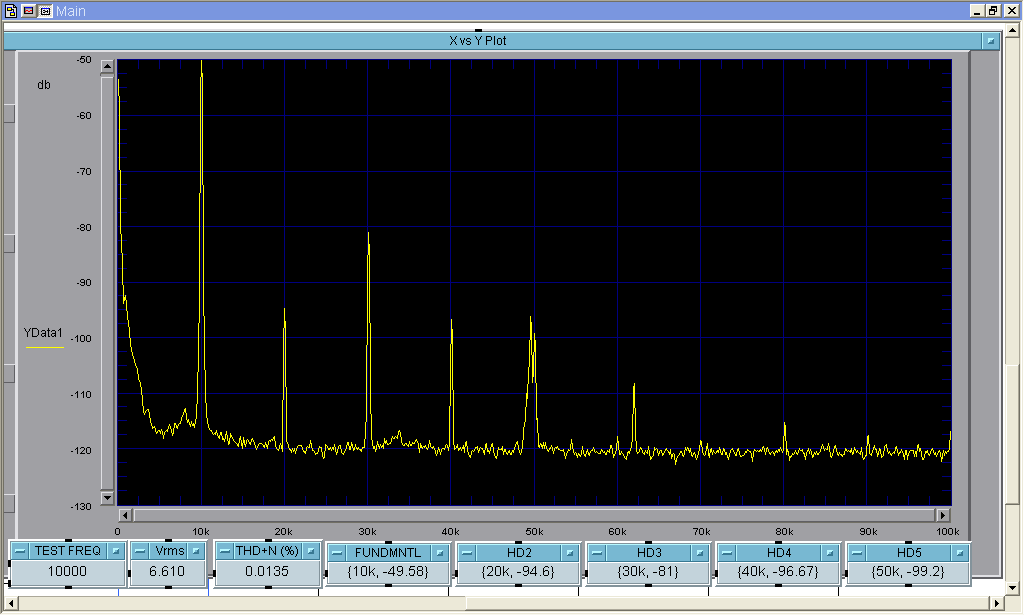Click the TEST FREQ value 10000
1024x615 pixels.
click(68, 572)
